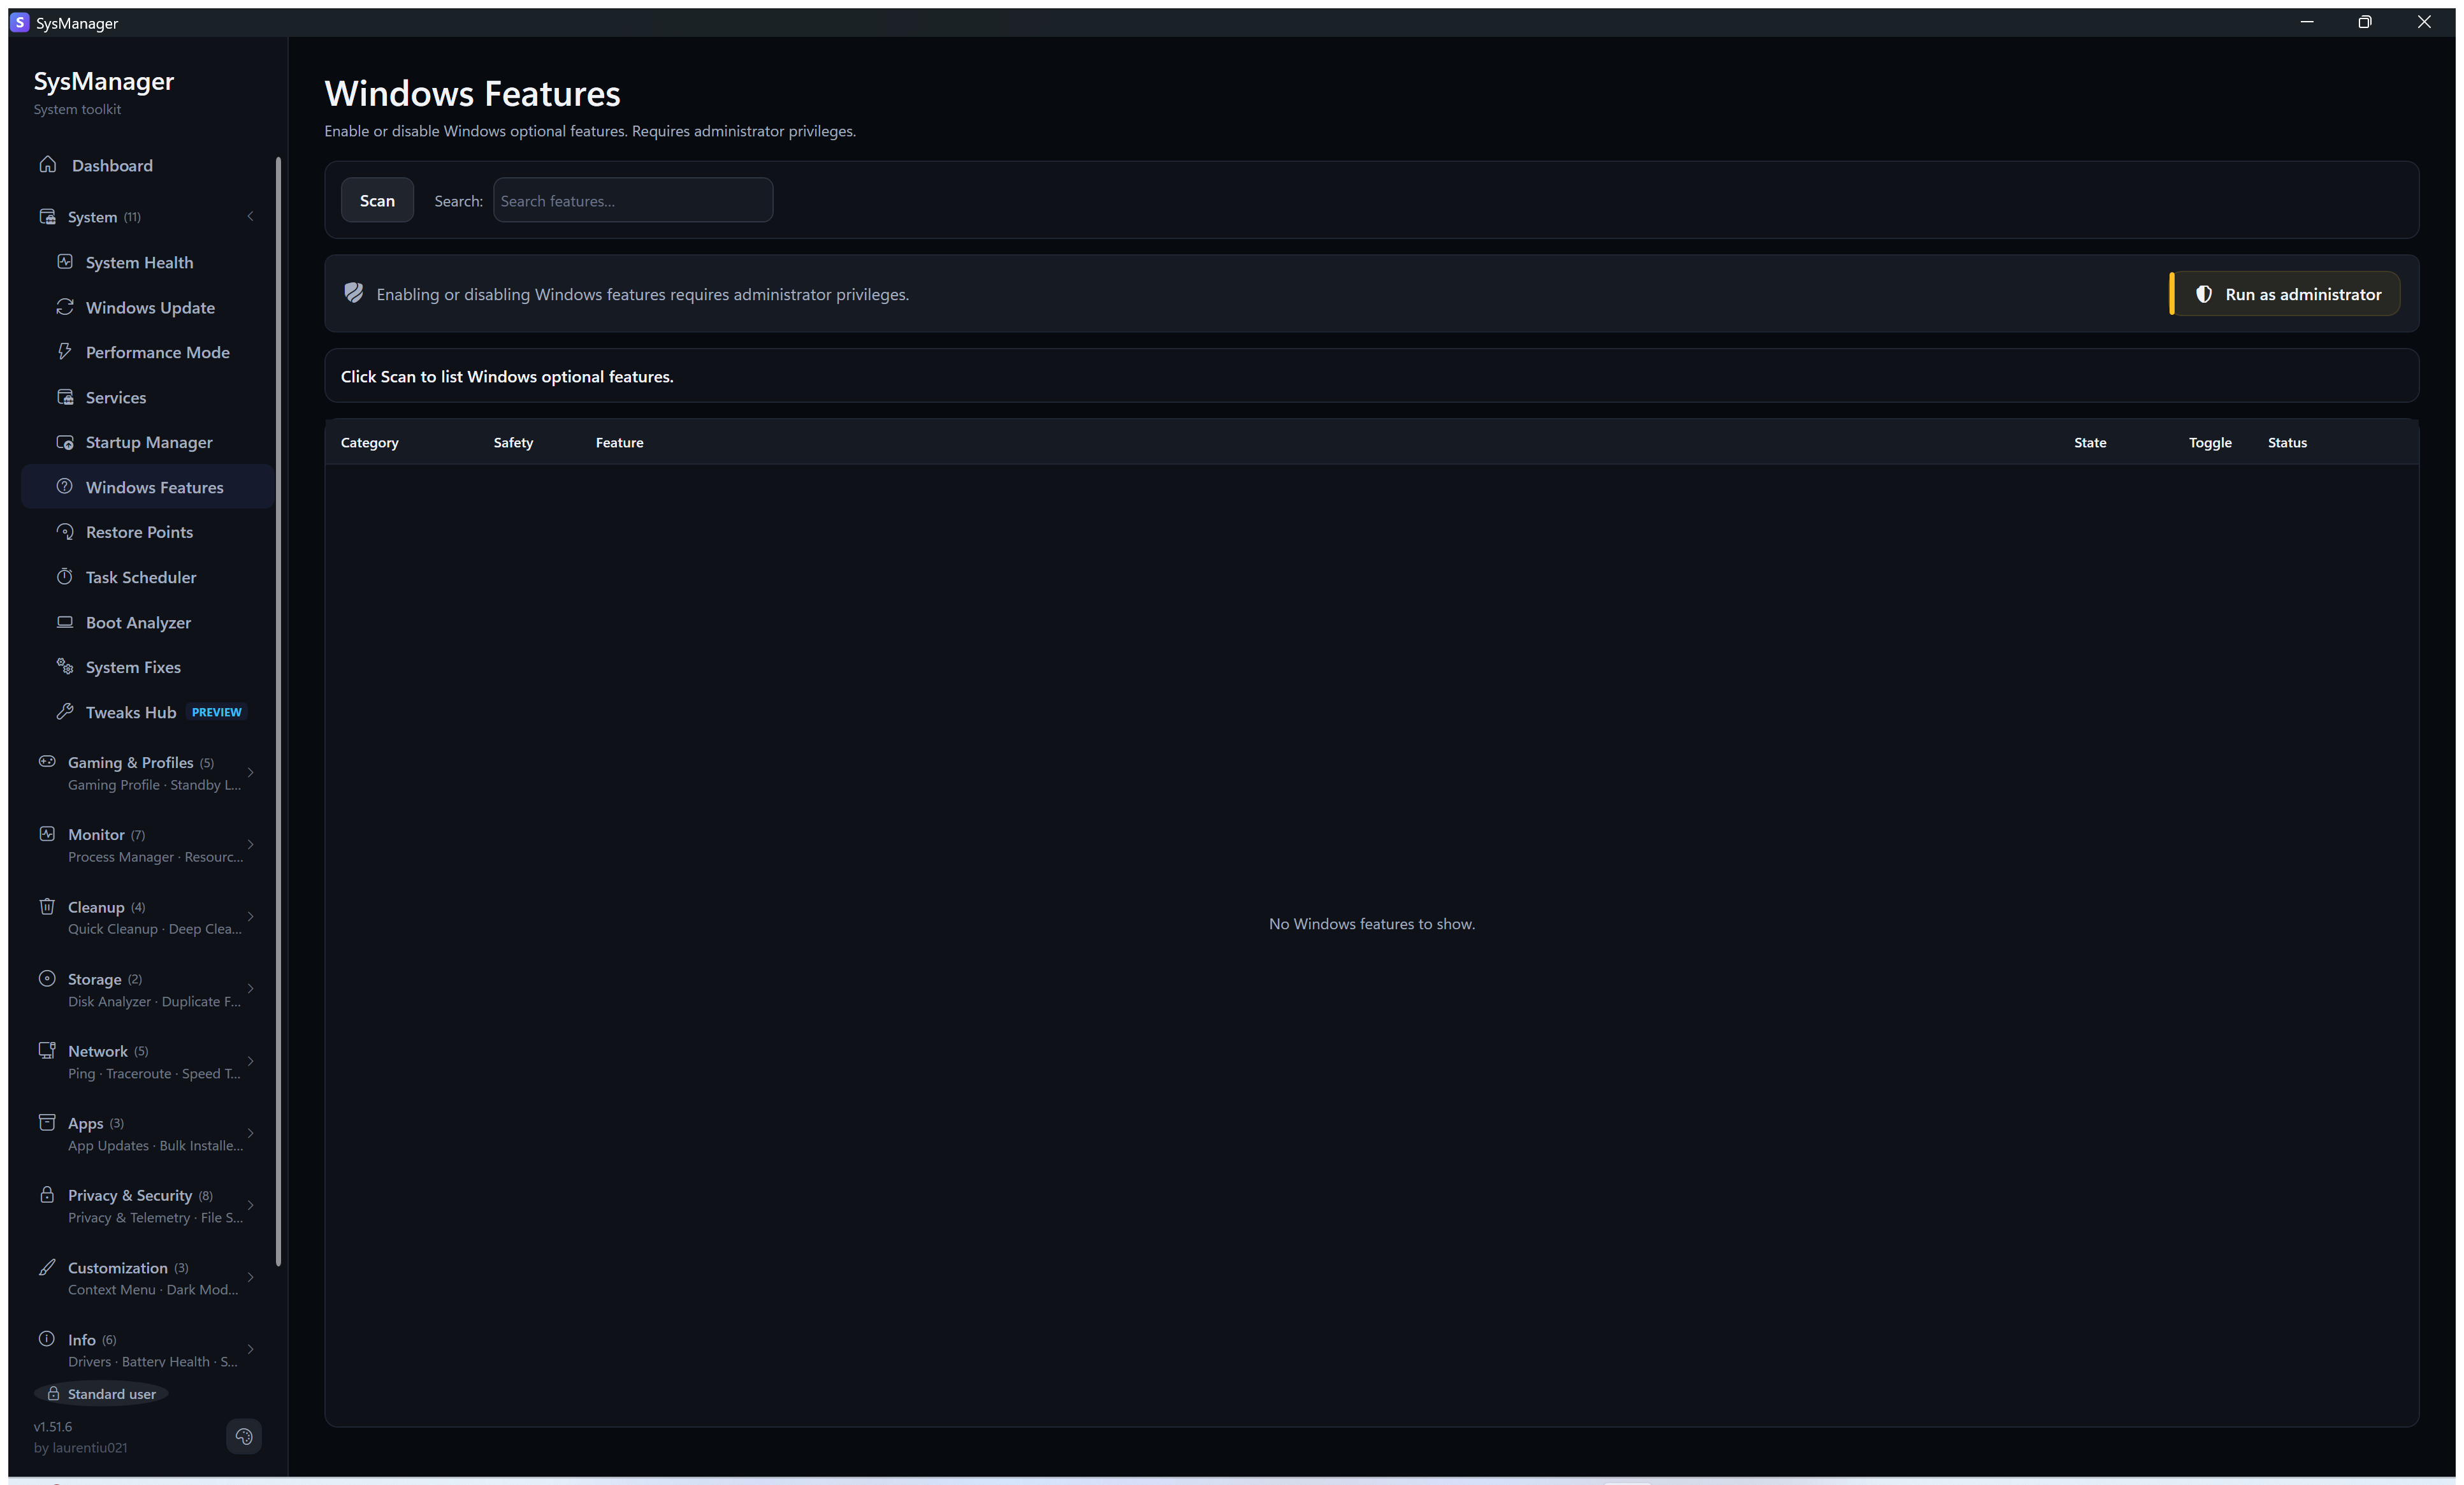Screen dimensions: 2464x1485
Task: Click the sidebar vertical scrollbar
Action: [278, 711]
